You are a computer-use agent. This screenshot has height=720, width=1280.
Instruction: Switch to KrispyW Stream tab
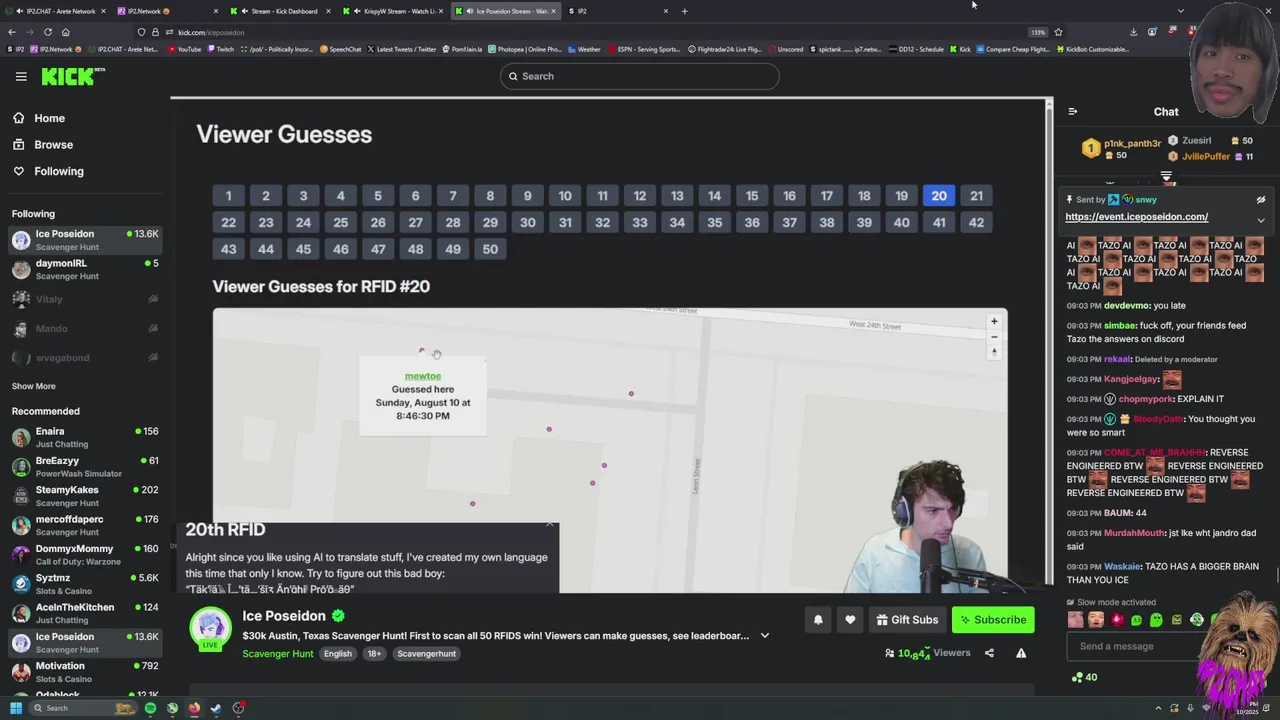click(393, 11)
